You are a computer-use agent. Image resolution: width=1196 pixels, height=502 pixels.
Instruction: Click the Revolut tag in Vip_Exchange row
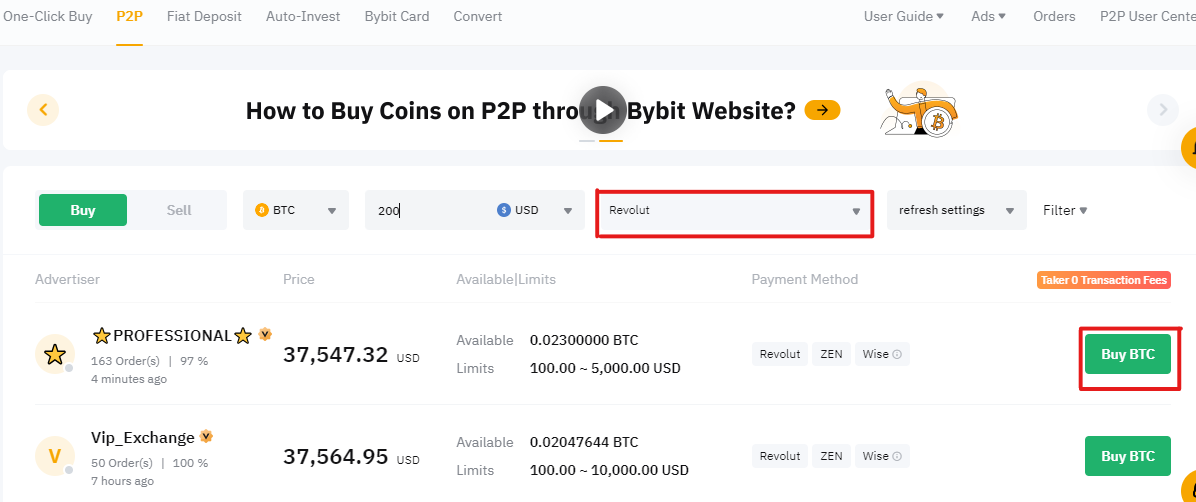780,456
